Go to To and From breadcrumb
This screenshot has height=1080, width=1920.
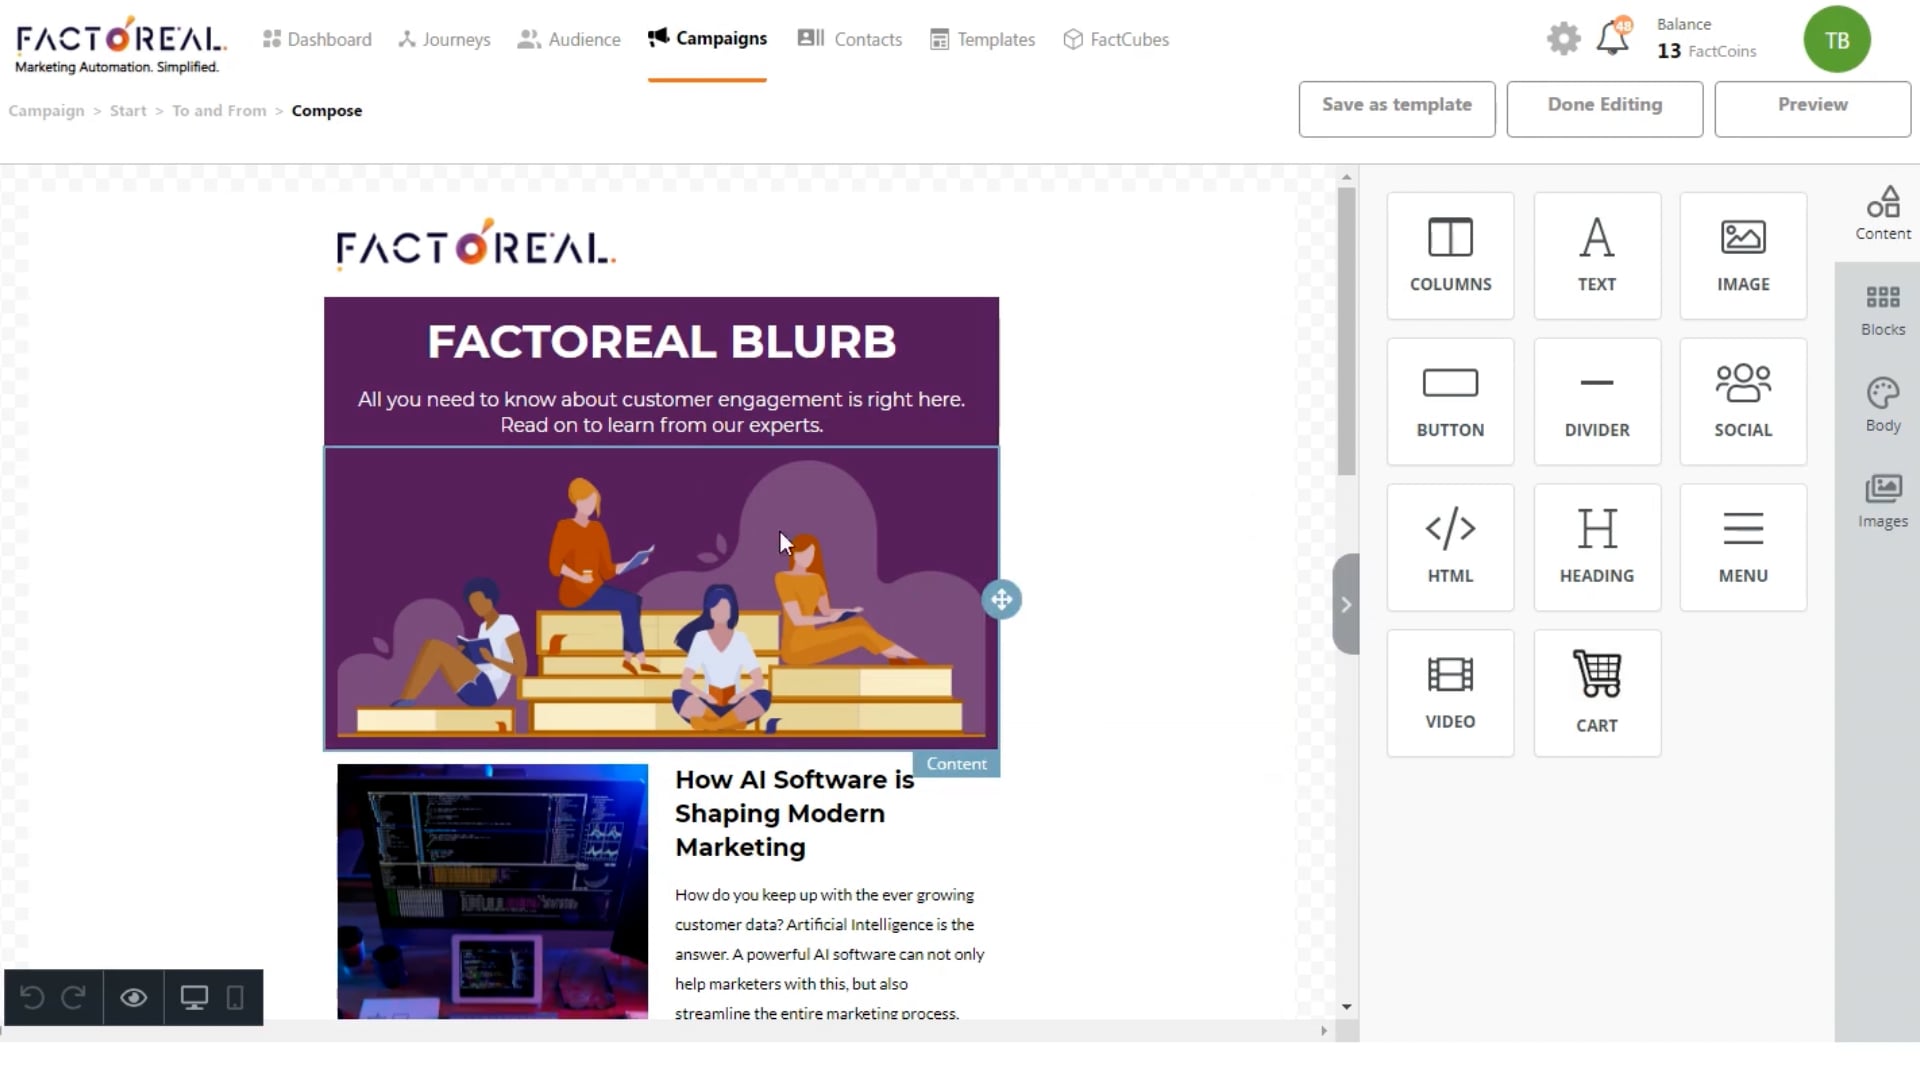219,111
